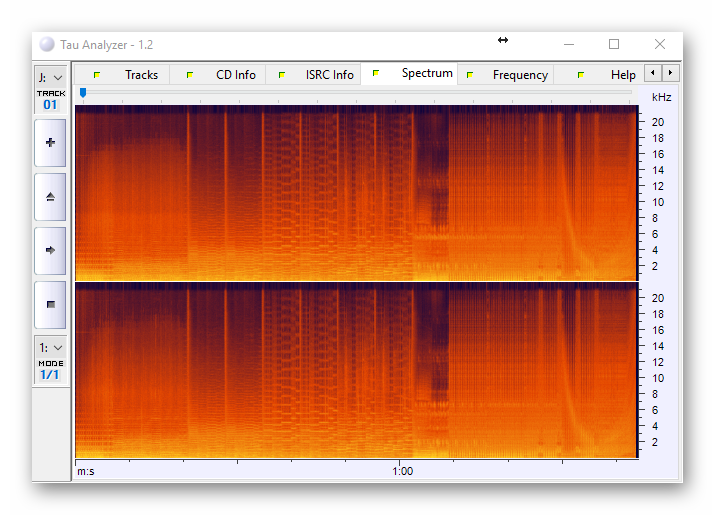Image resolution: width=715 pixels, height=515 pixels.
Task: Click the lower channel spectrogram display
Action: click(x=356, y=370)
